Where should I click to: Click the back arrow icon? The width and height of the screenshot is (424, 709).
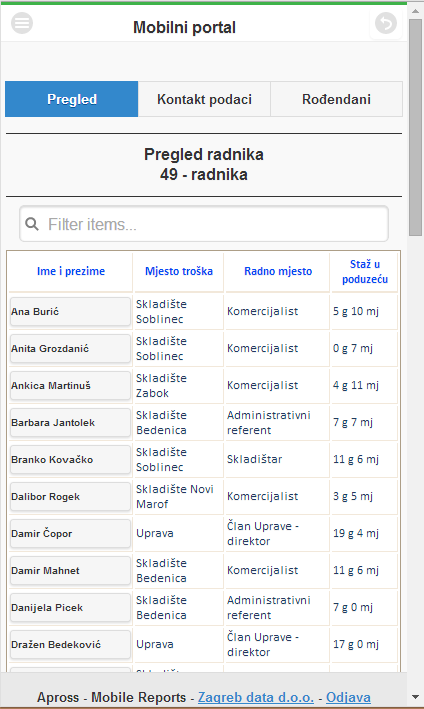click(x=386, y=23)
